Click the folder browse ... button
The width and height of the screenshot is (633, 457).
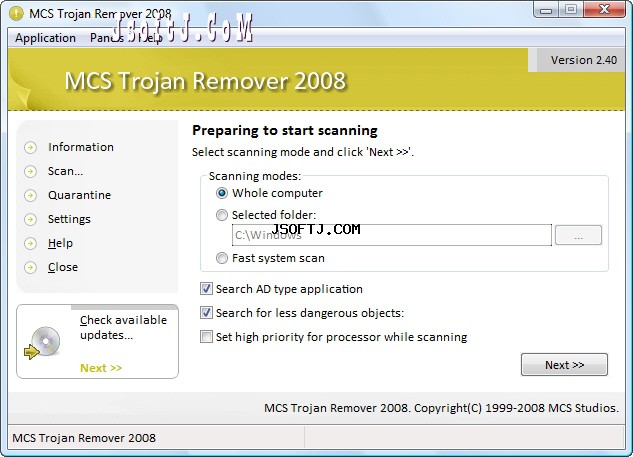click(578, 235)
